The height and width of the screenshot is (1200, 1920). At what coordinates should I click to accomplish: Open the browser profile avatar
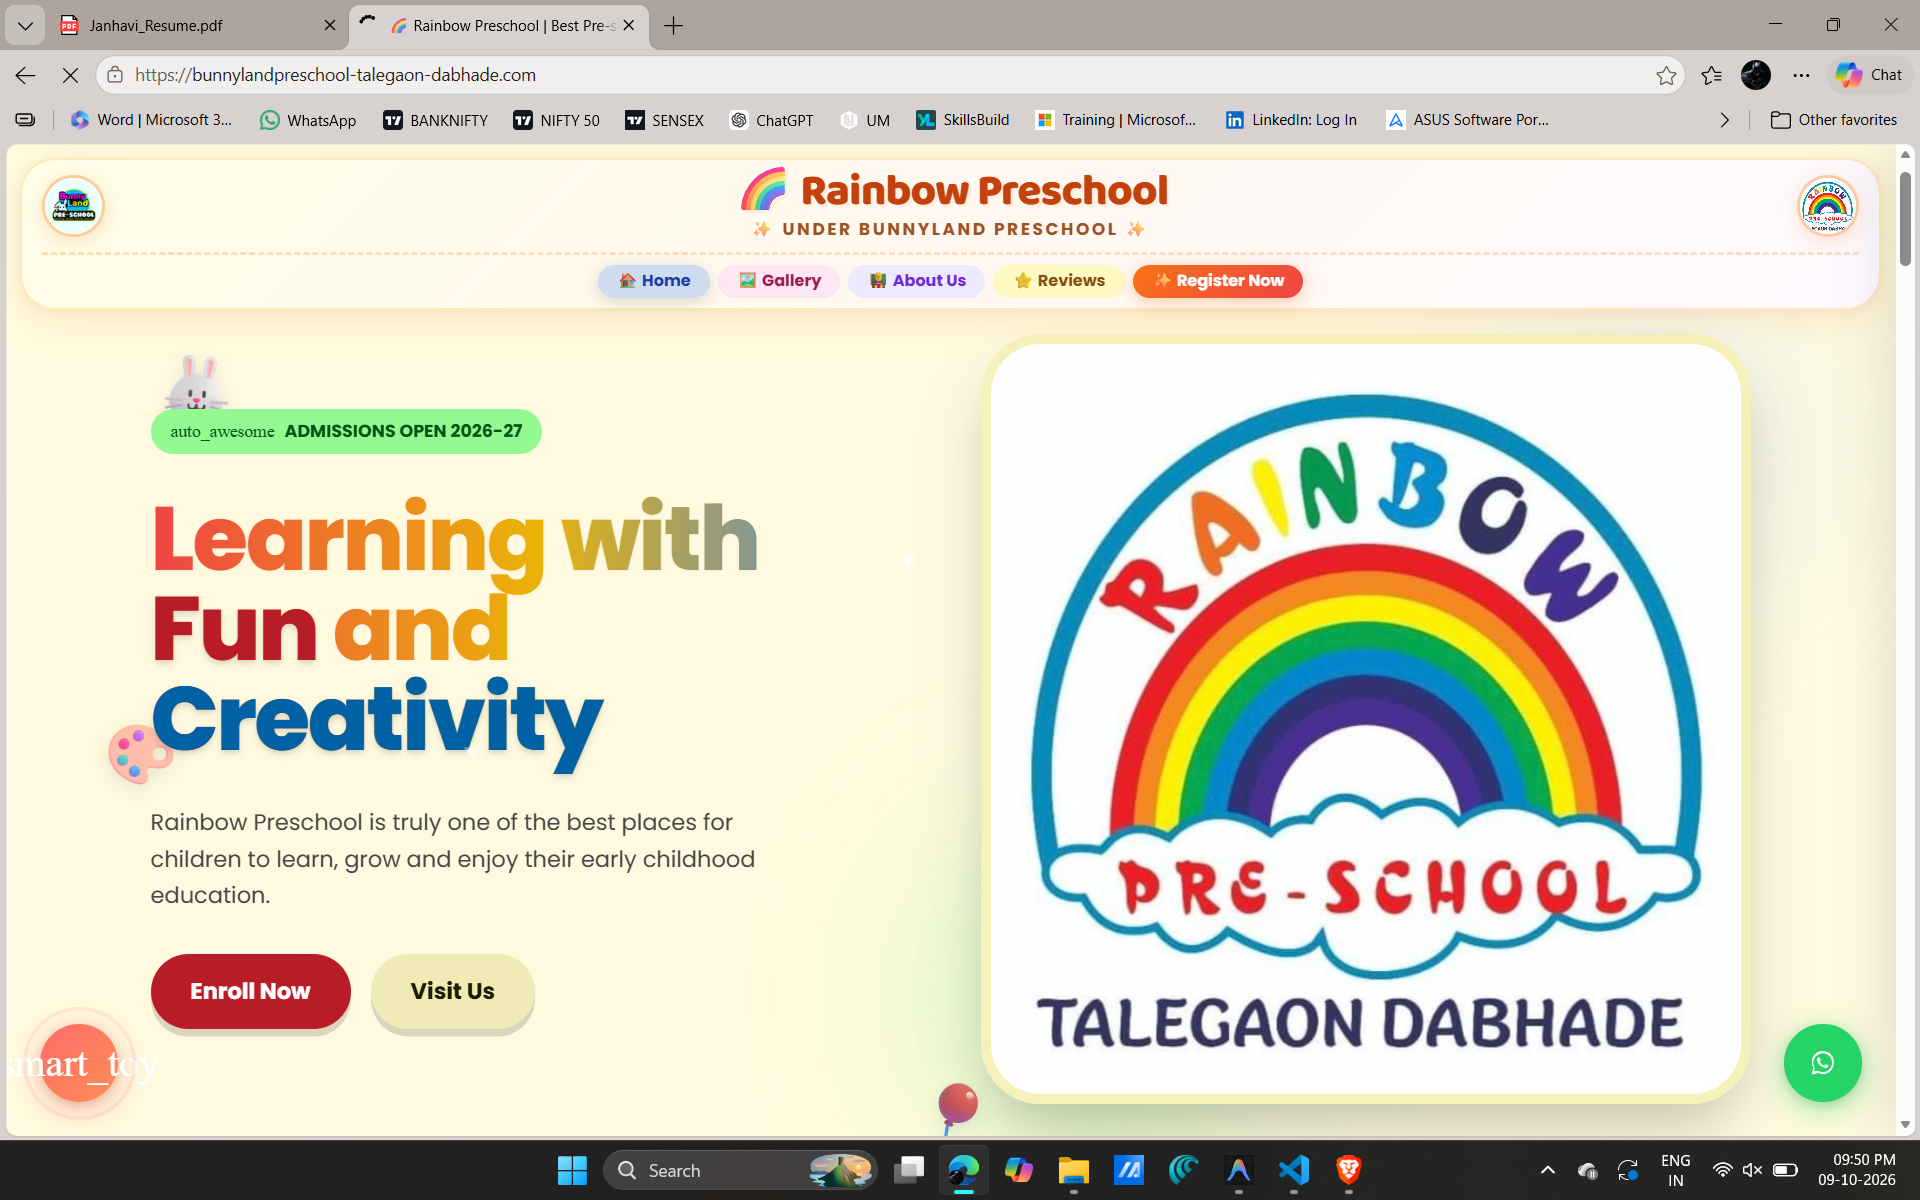pyautogui.click(x=1756, y=75)
